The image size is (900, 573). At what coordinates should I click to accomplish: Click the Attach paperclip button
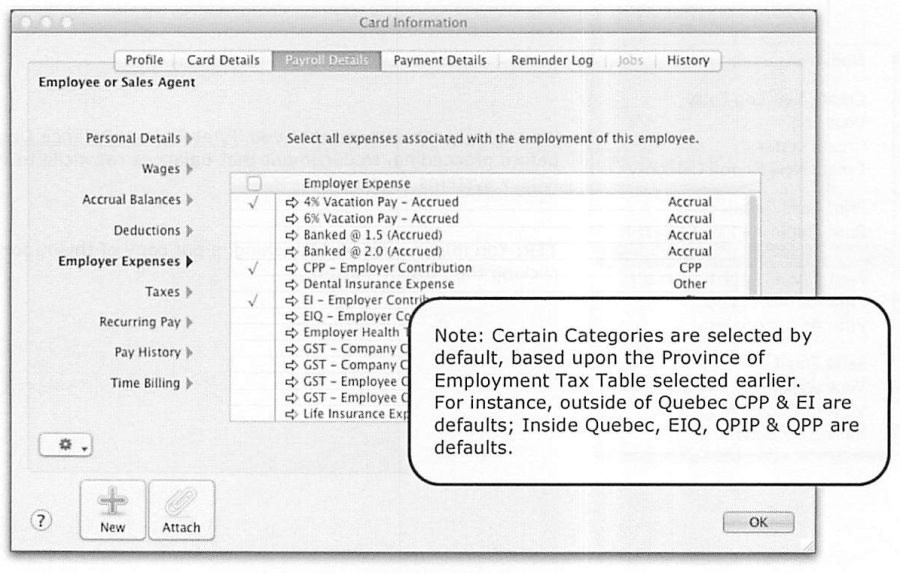(x=181, y=510)
